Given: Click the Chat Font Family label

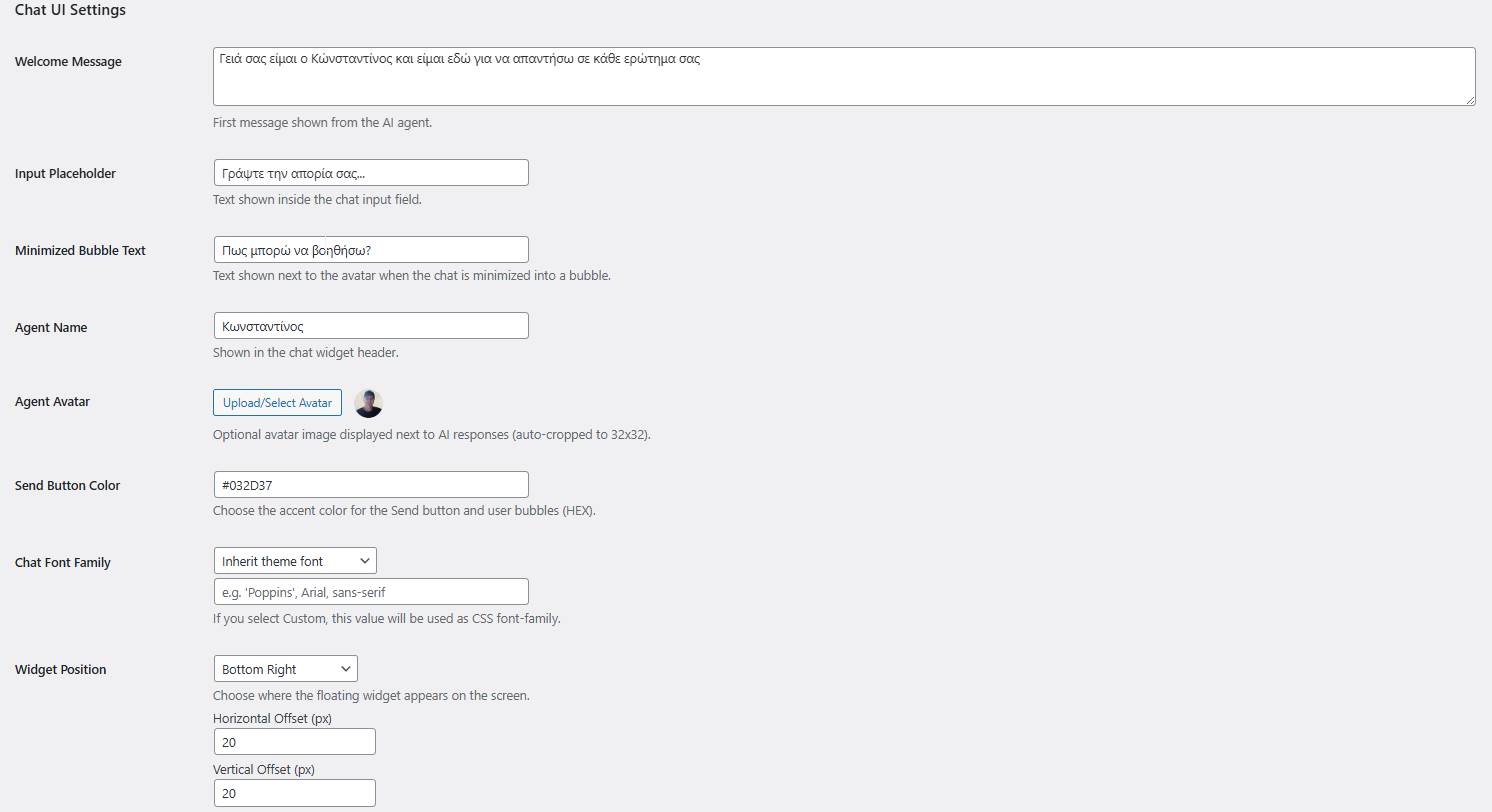Looking at the screenshot, I should pos(63,563).
